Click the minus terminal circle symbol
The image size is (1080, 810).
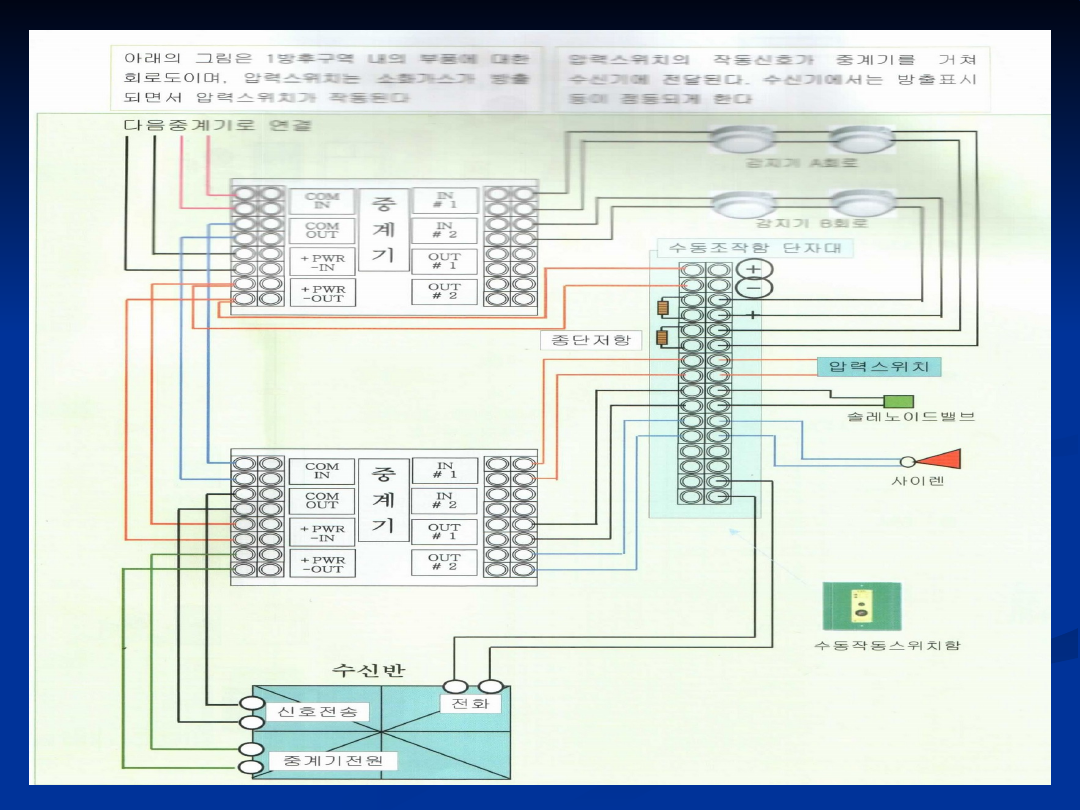coord(754,289)
